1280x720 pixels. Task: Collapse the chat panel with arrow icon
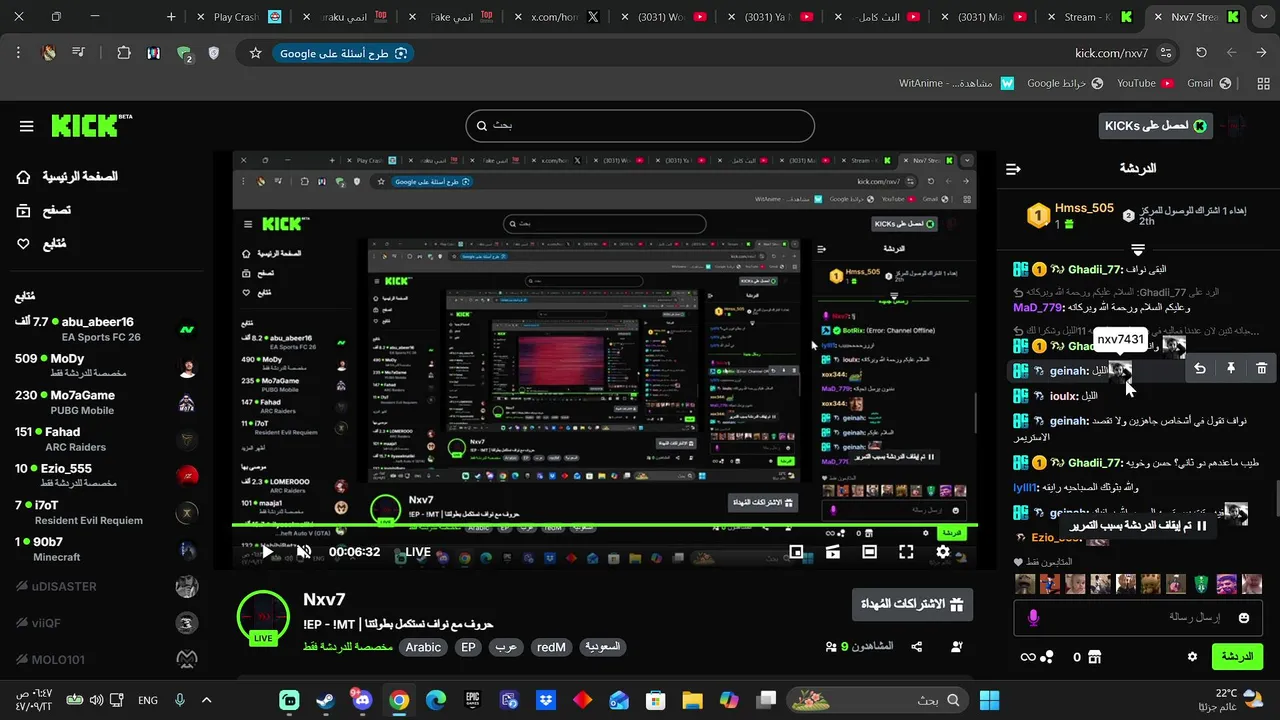(1013, 169)
